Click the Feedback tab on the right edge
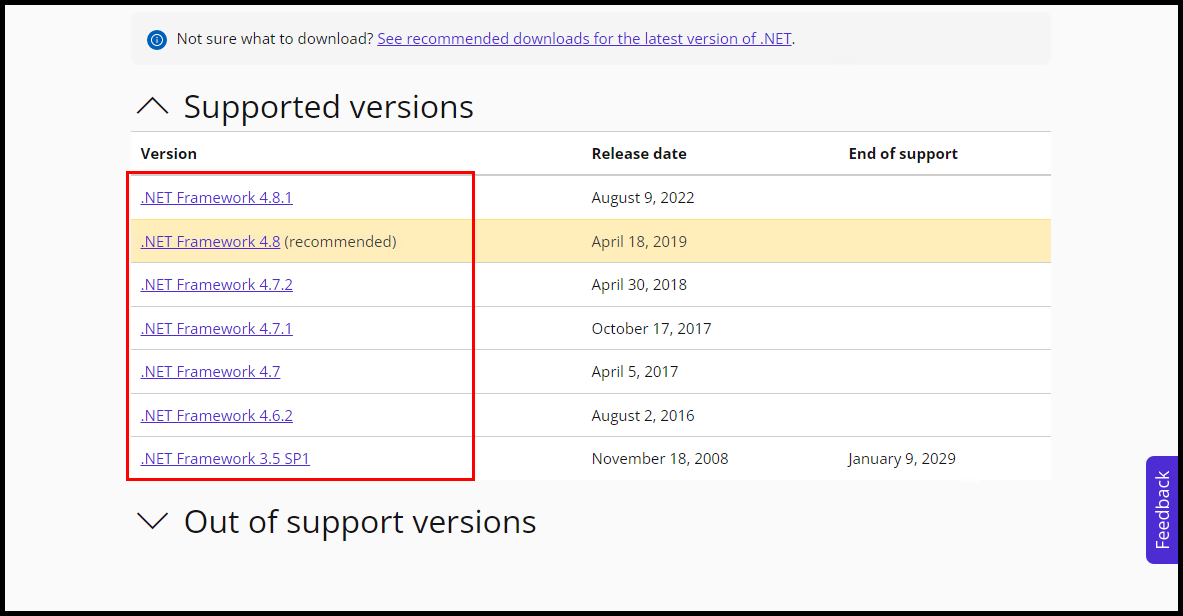Viewport: 1183px width, 616px height. pos(1162,510)
